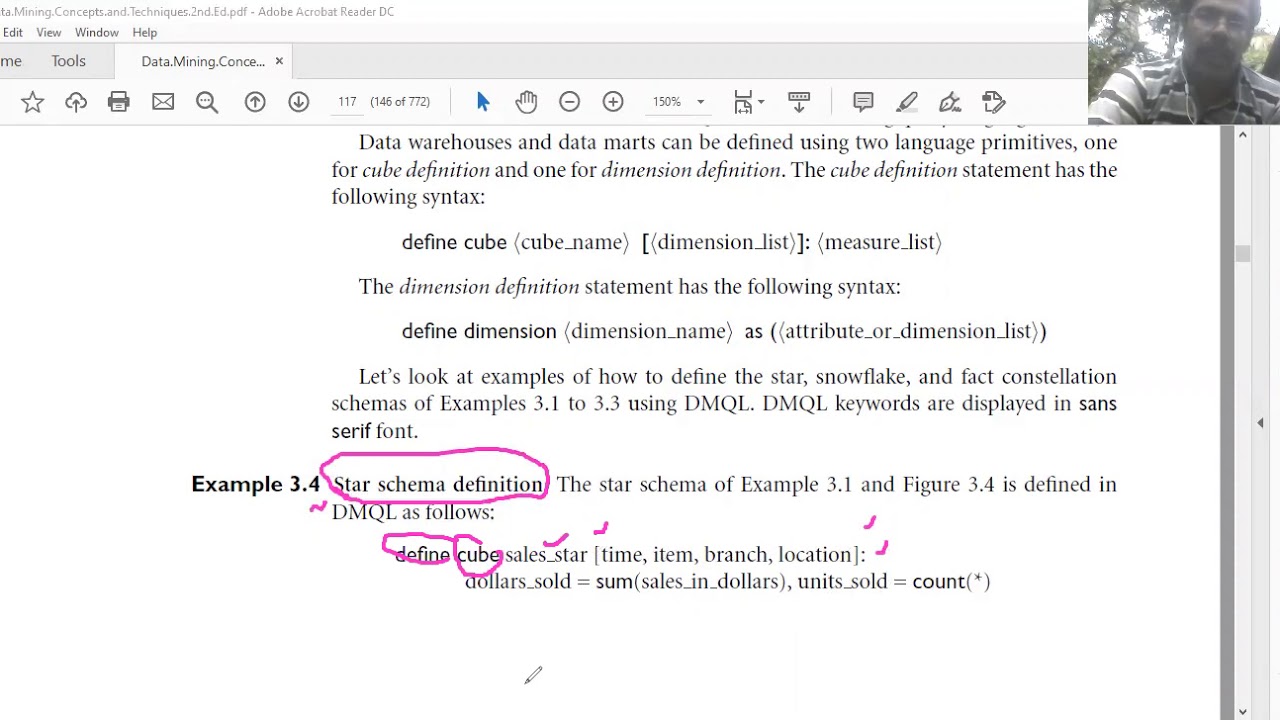
Task: Go to the previous page using the up arrow
Action: click(255, 102)
